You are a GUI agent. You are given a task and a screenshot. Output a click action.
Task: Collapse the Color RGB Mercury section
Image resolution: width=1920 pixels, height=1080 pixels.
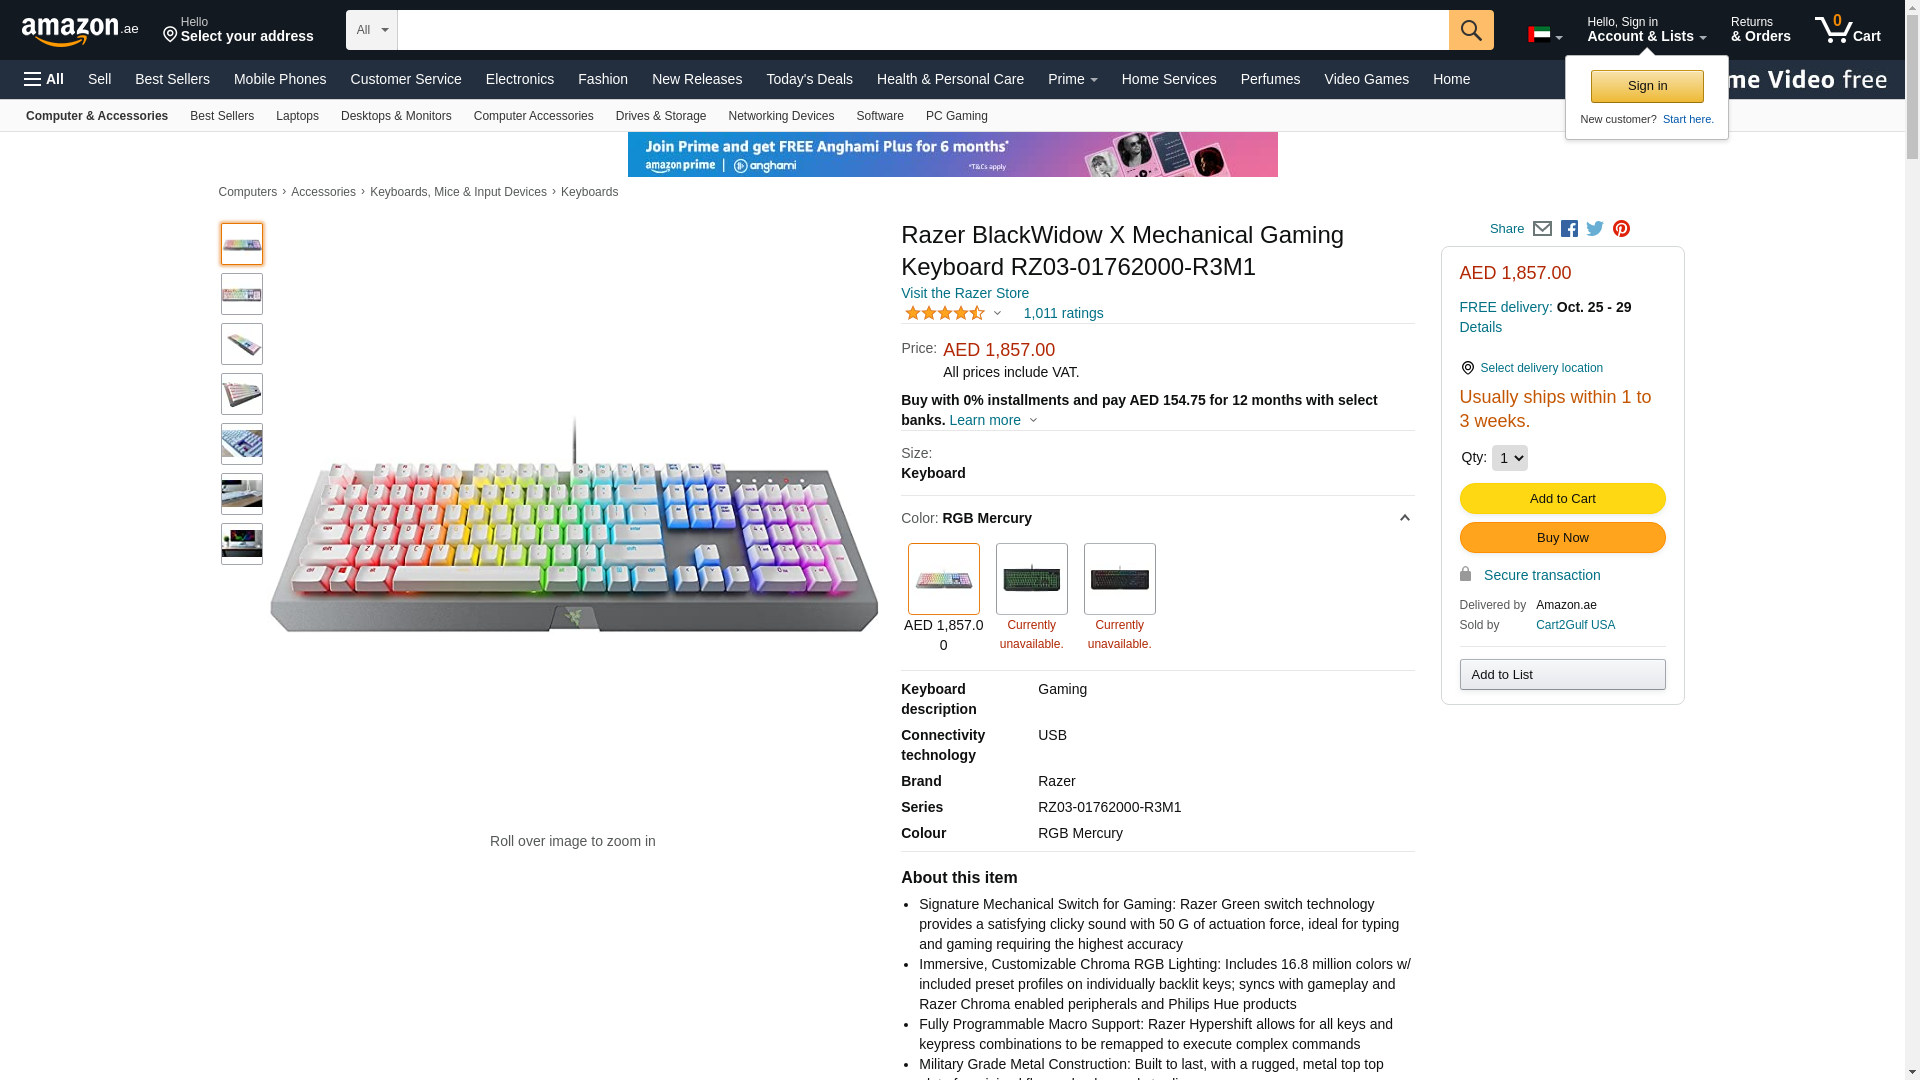pyautogui.click(x=1404, y=518)
